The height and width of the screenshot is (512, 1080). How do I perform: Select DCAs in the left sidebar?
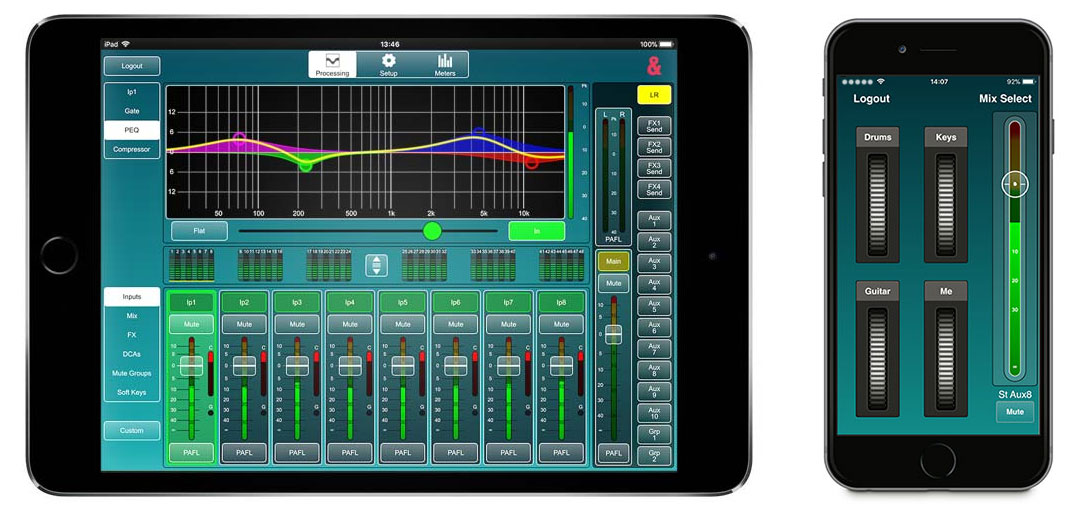(131, 354)
